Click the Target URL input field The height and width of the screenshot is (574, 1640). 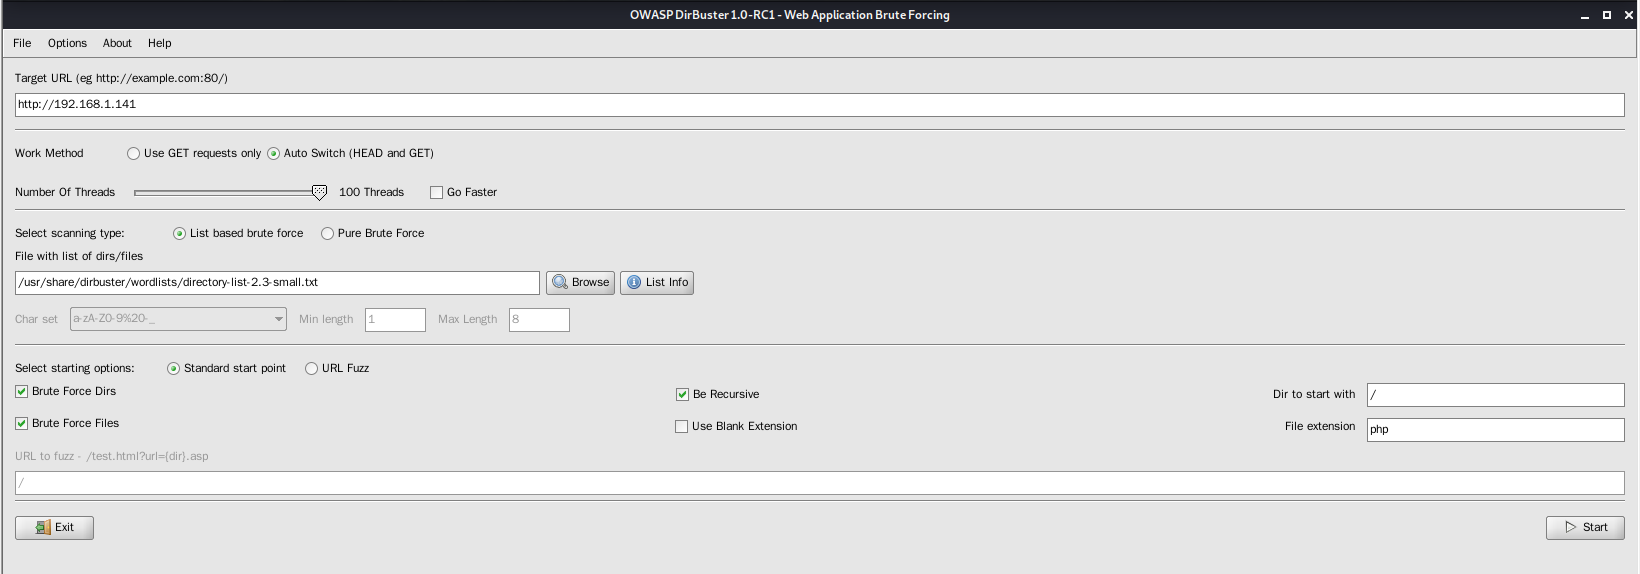(819, 105)
